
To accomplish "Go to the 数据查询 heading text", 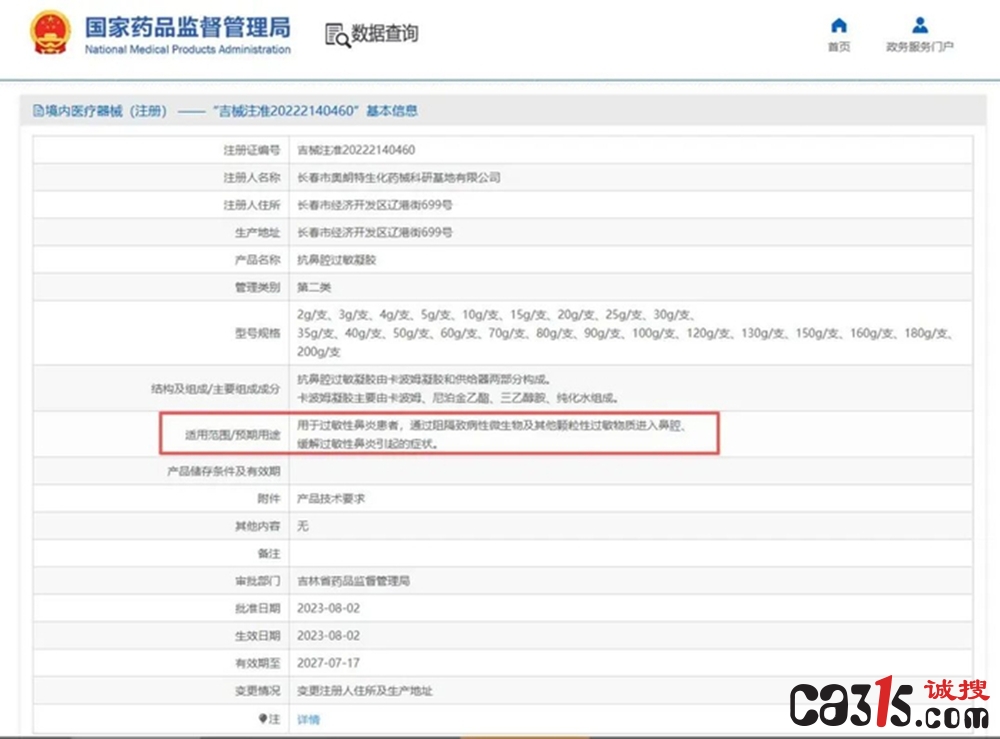I will (x=385, y=33).
